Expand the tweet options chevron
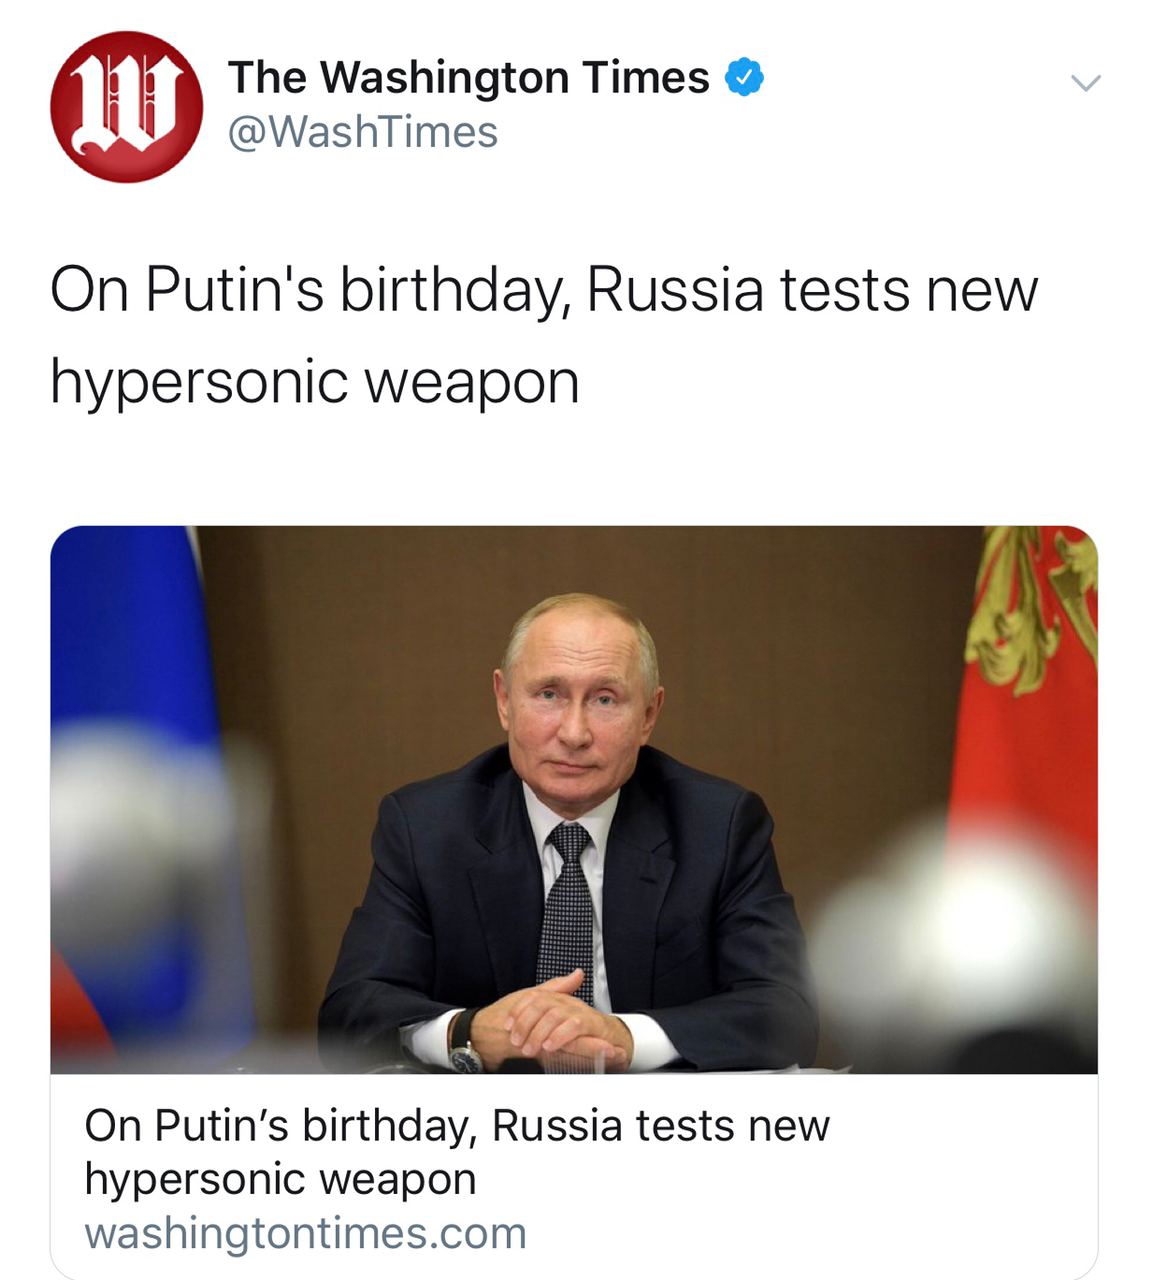 [1085, 82]
